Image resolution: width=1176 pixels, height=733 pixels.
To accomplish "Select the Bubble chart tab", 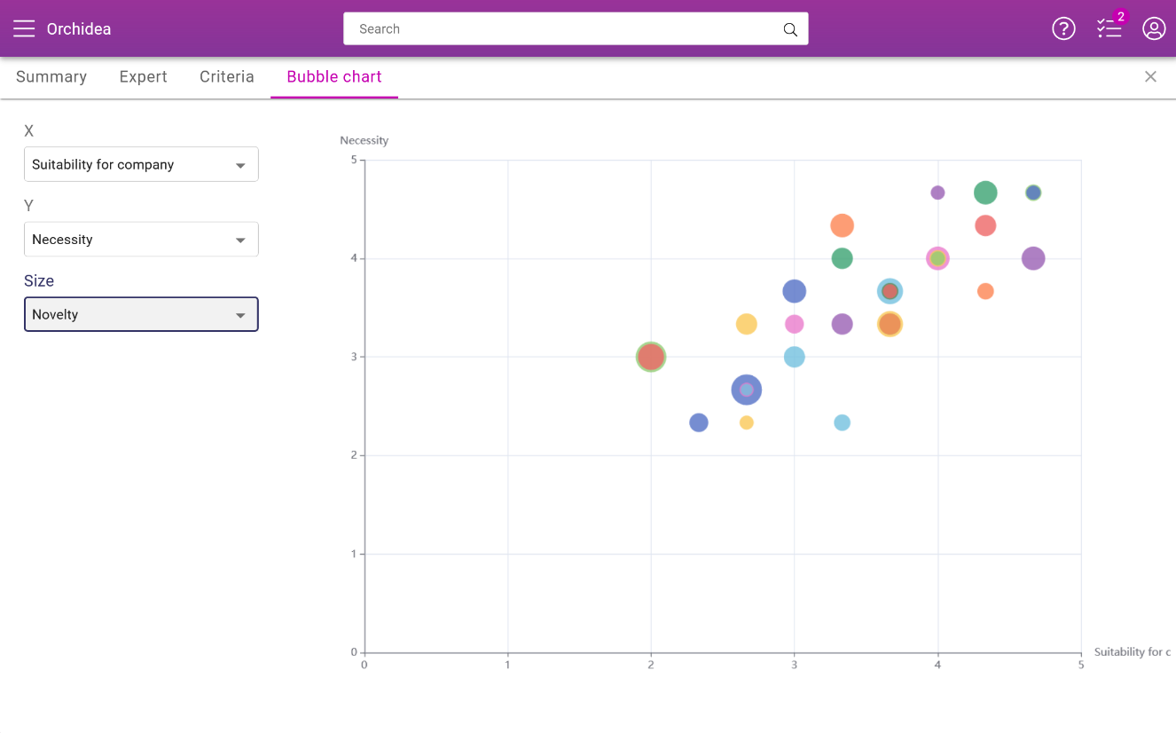I will (334, 77).
